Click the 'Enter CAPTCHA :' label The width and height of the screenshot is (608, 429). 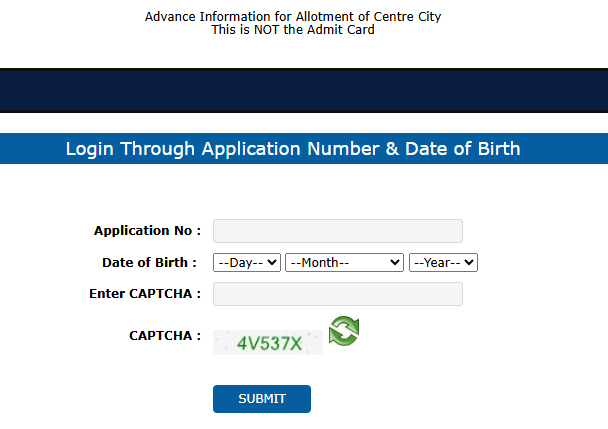(145, 294)
